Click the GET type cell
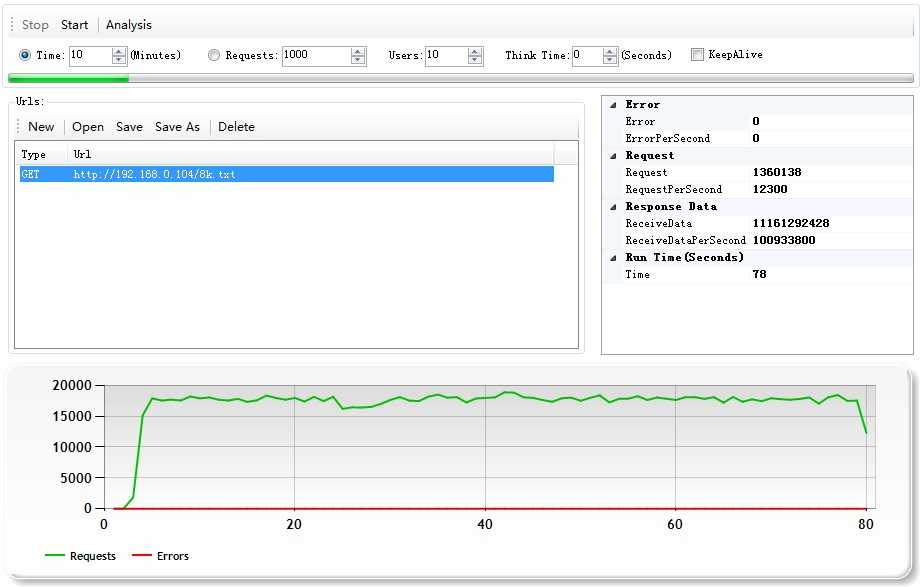 (31, 174)
